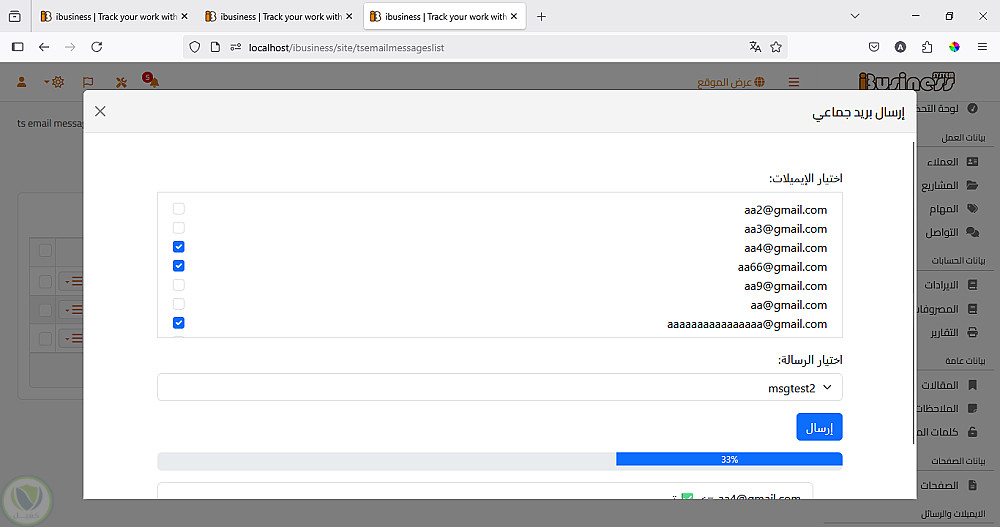The height and width of the screenshot is (527, 1000).
Task: Tick the select-all checkbox in background table header
Action: coord(45,251)
